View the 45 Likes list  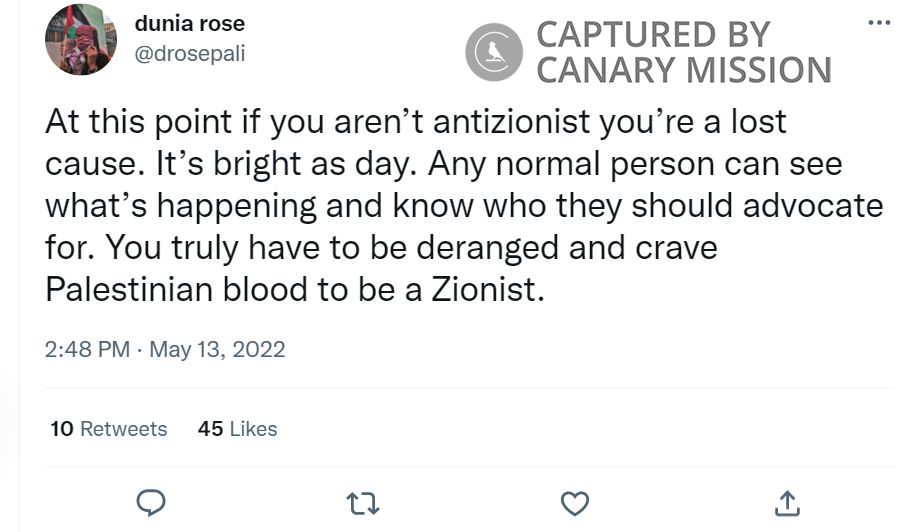click(238, 429)
